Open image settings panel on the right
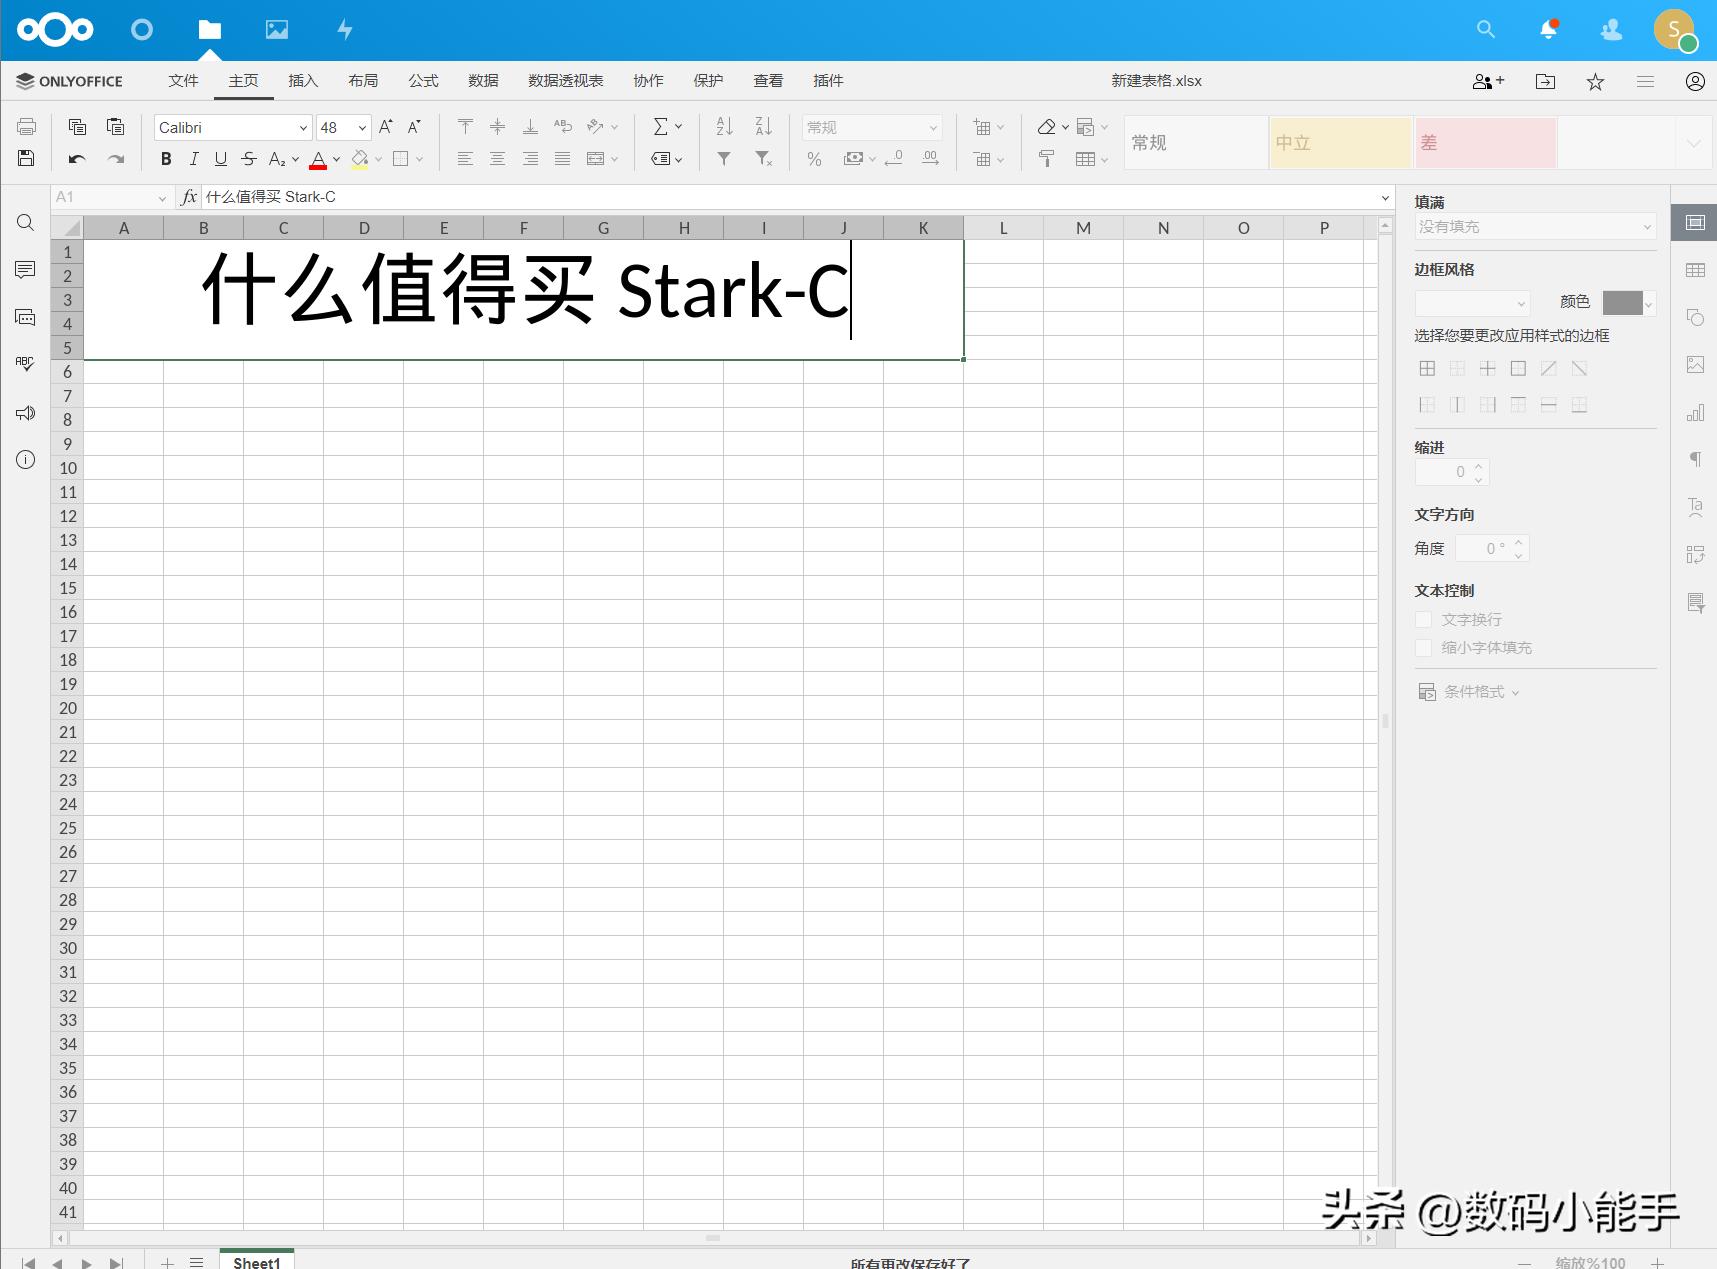Image resolution: width=1717 pixels, height=1269 pixels. pos(1695,364)
